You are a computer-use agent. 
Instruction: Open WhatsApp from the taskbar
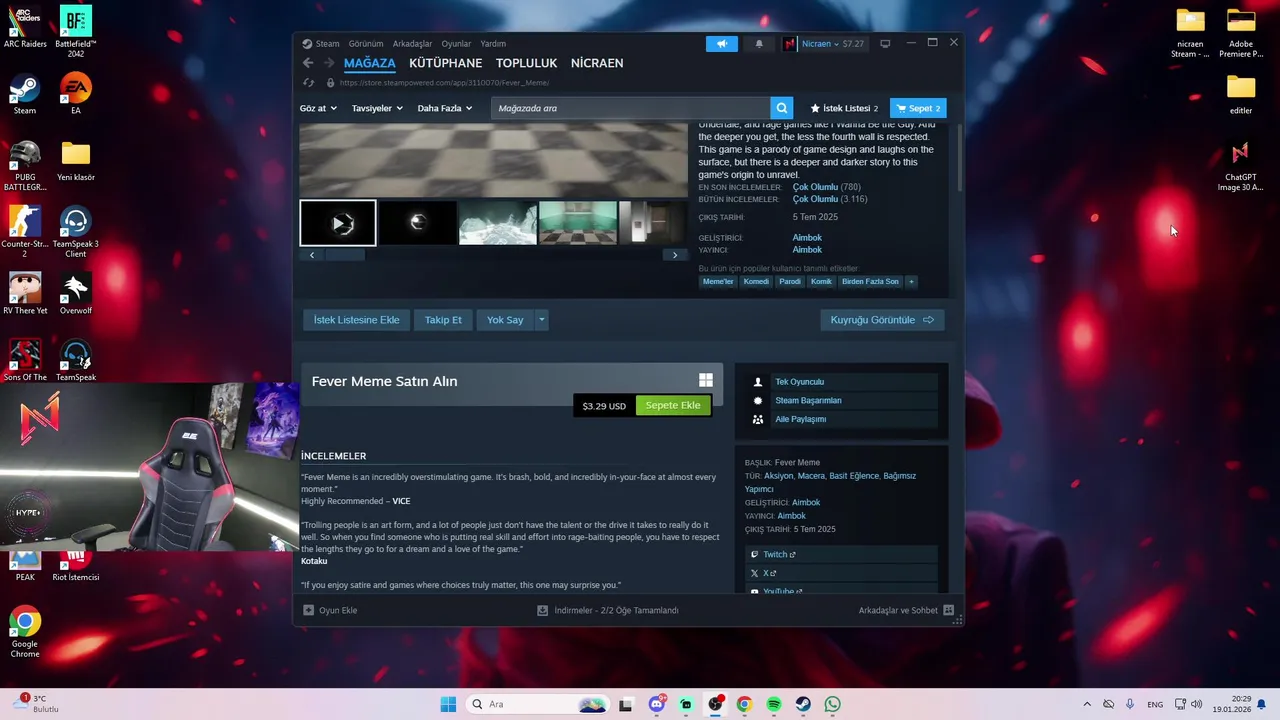click(x=833, y=705)
